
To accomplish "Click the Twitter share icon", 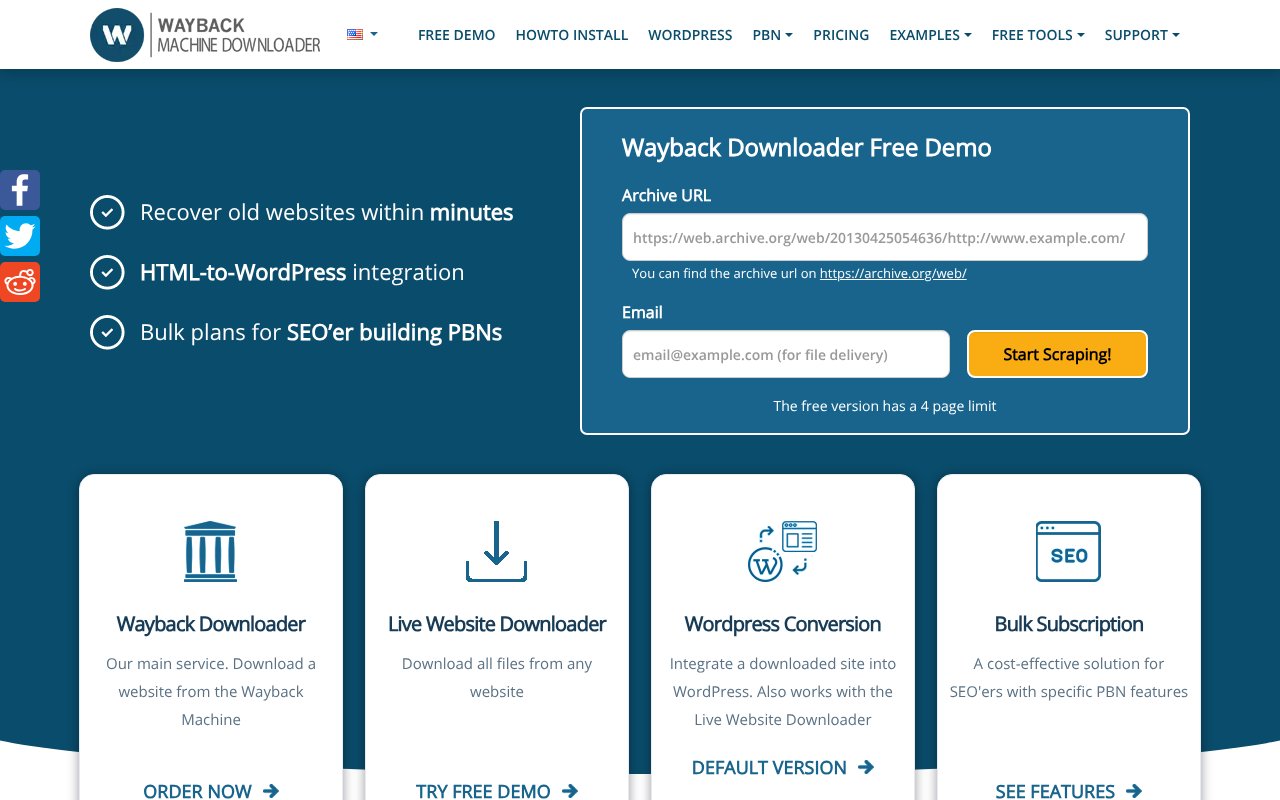I will click(x=20, y=236).
